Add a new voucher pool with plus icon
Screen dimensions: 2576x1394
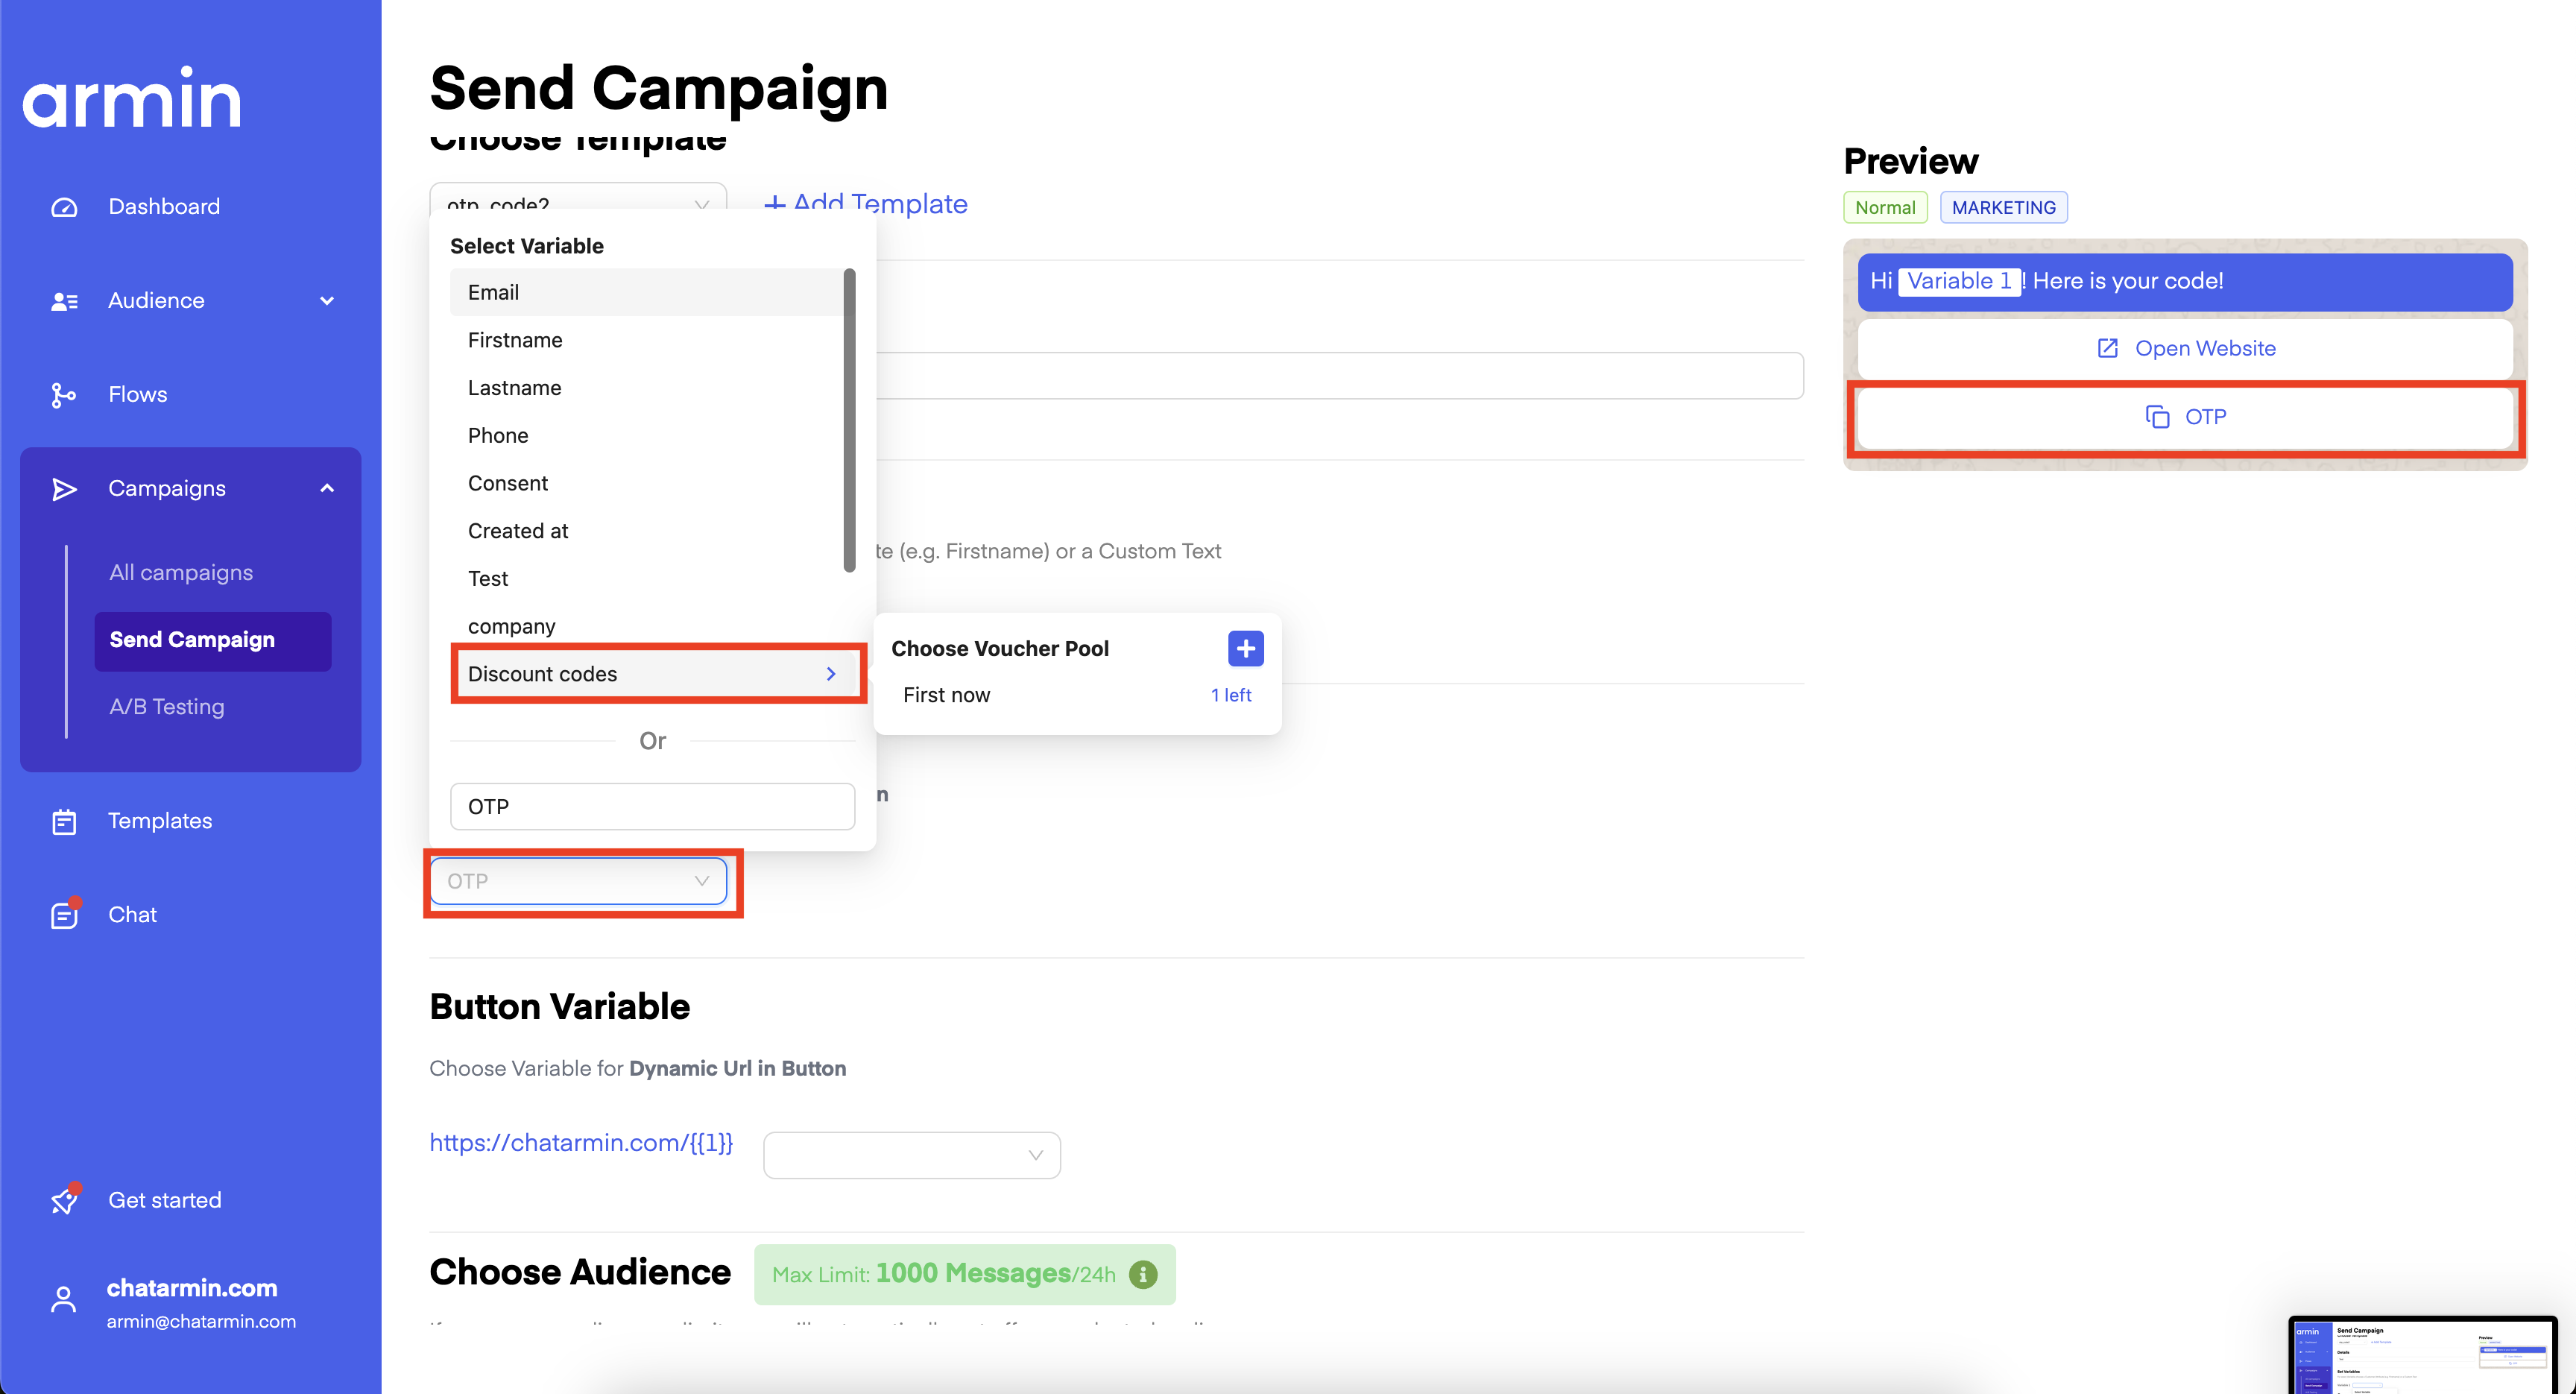(1245, 648)
